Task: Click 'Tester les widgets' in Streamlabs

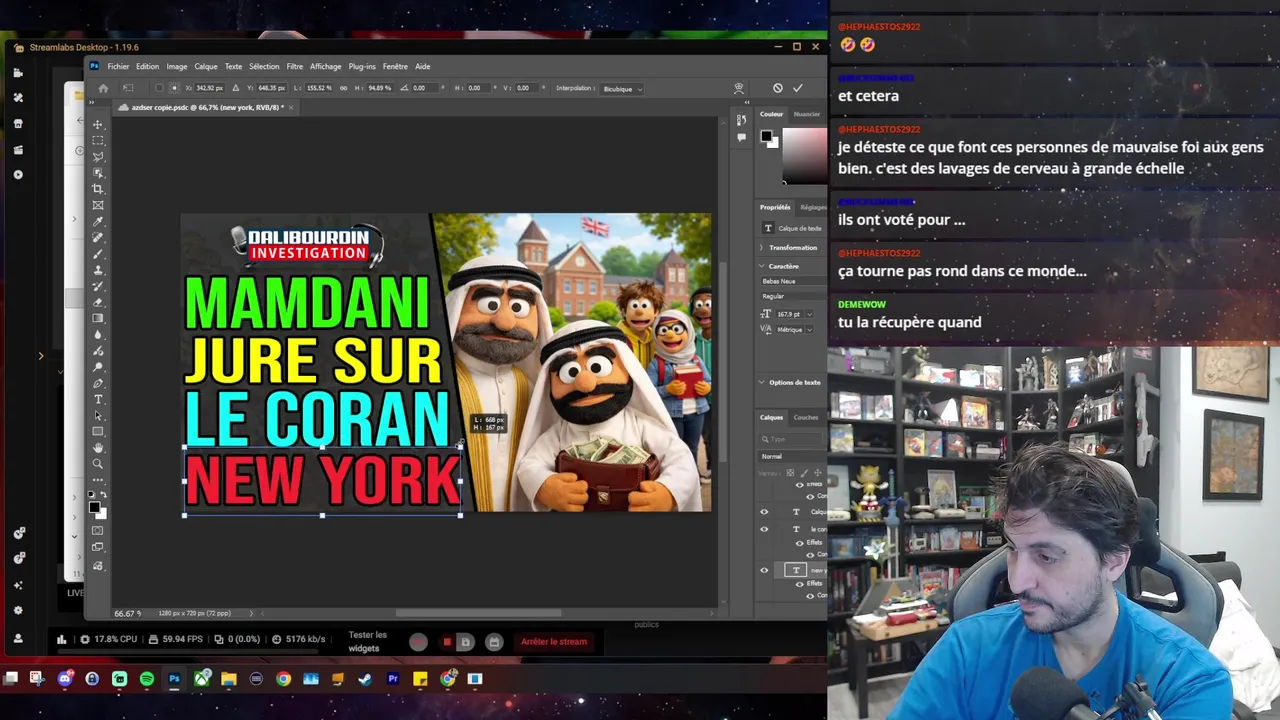Action: (x=367, y=641)
